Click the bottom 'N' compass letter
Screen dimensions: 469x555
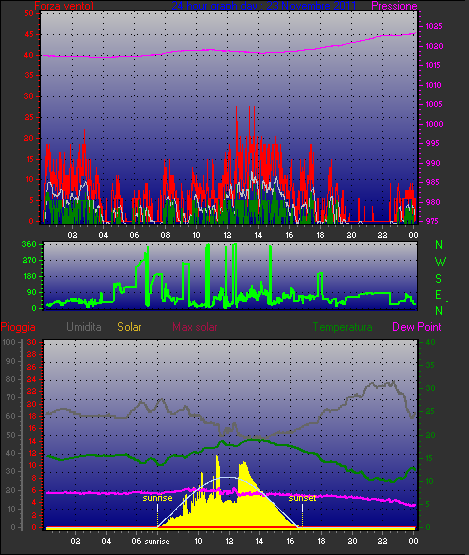[439, 311]
